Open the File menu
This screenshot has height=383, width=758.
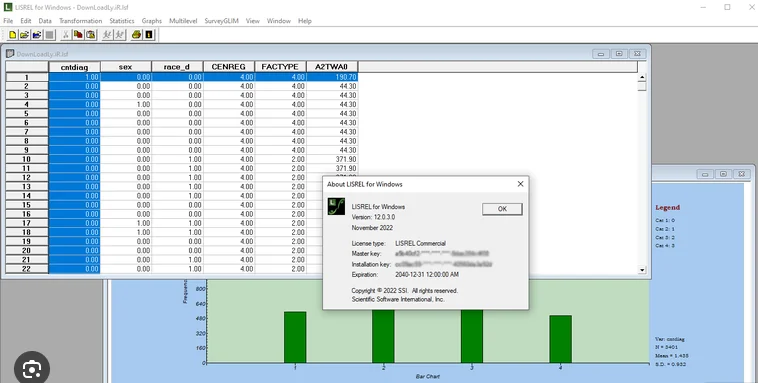pos(8,21)
